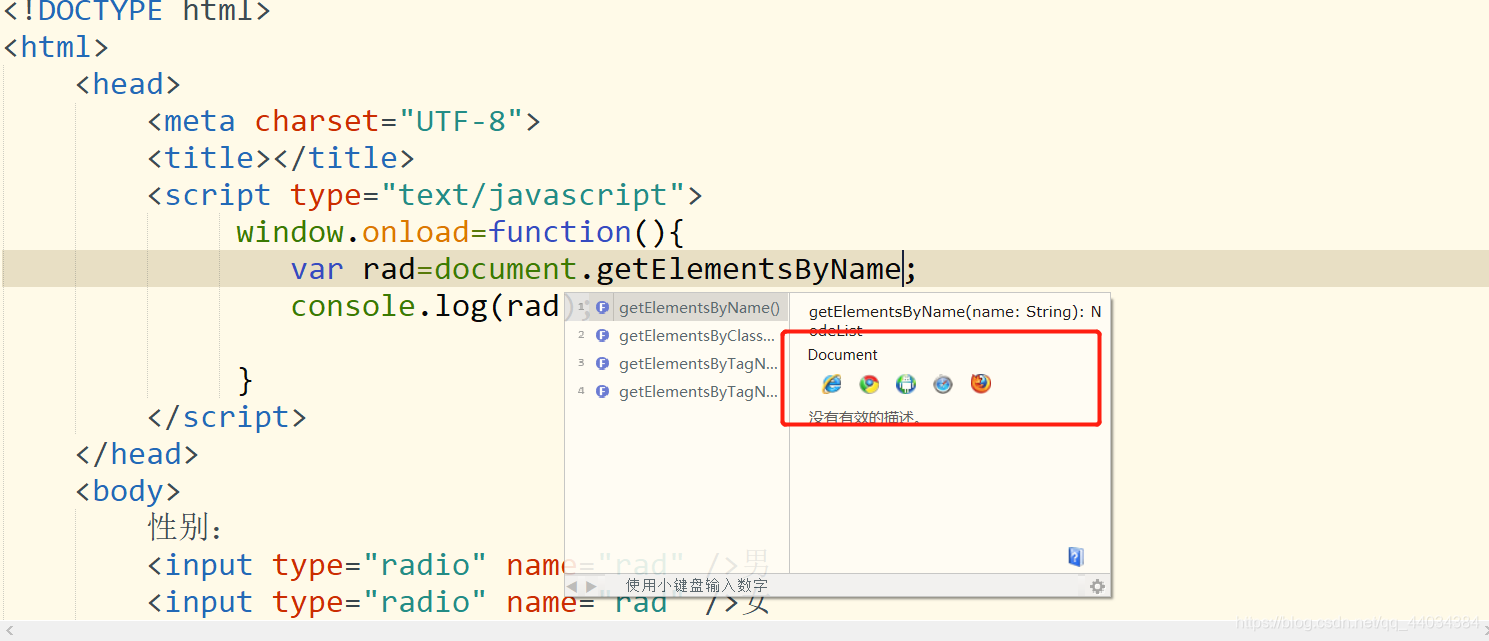Click "getElementsByName" in the editor code line
The width and height of the screenshot is (1489, 641).
click(x=749, y=269)
